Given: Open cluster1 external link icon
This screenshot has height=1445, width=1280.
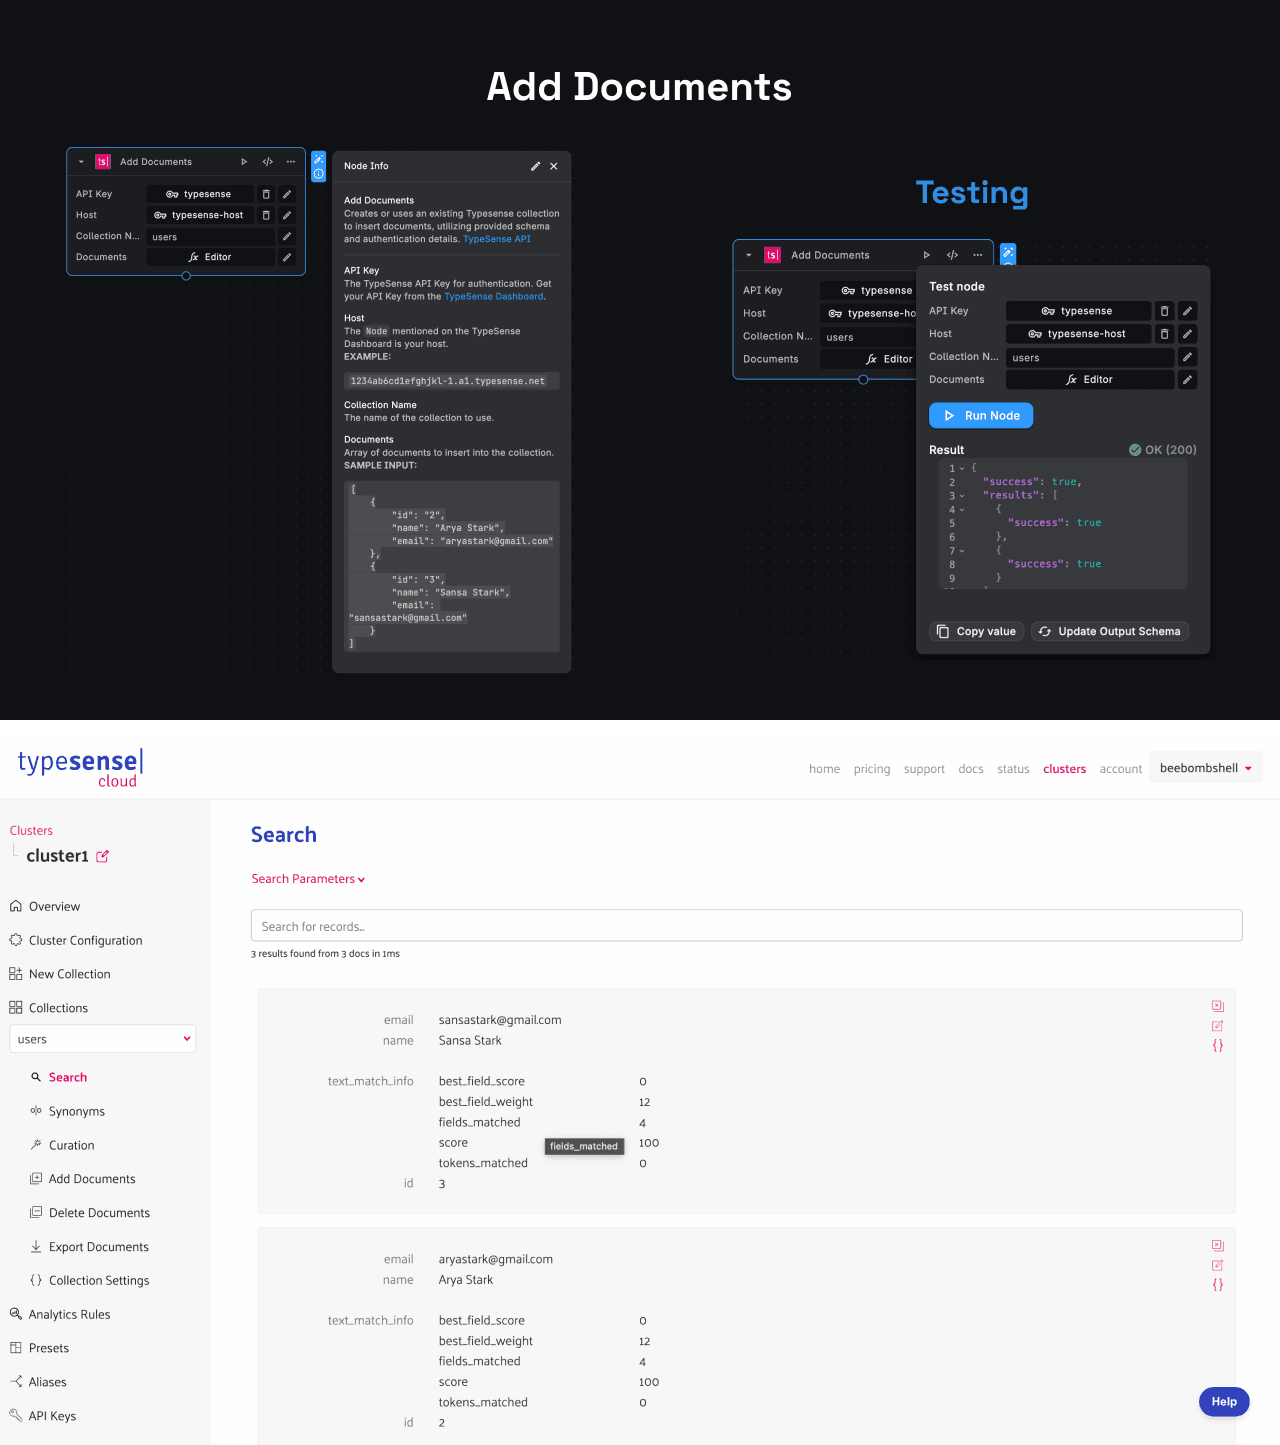Looking at the screenshot, I should 102,857.
